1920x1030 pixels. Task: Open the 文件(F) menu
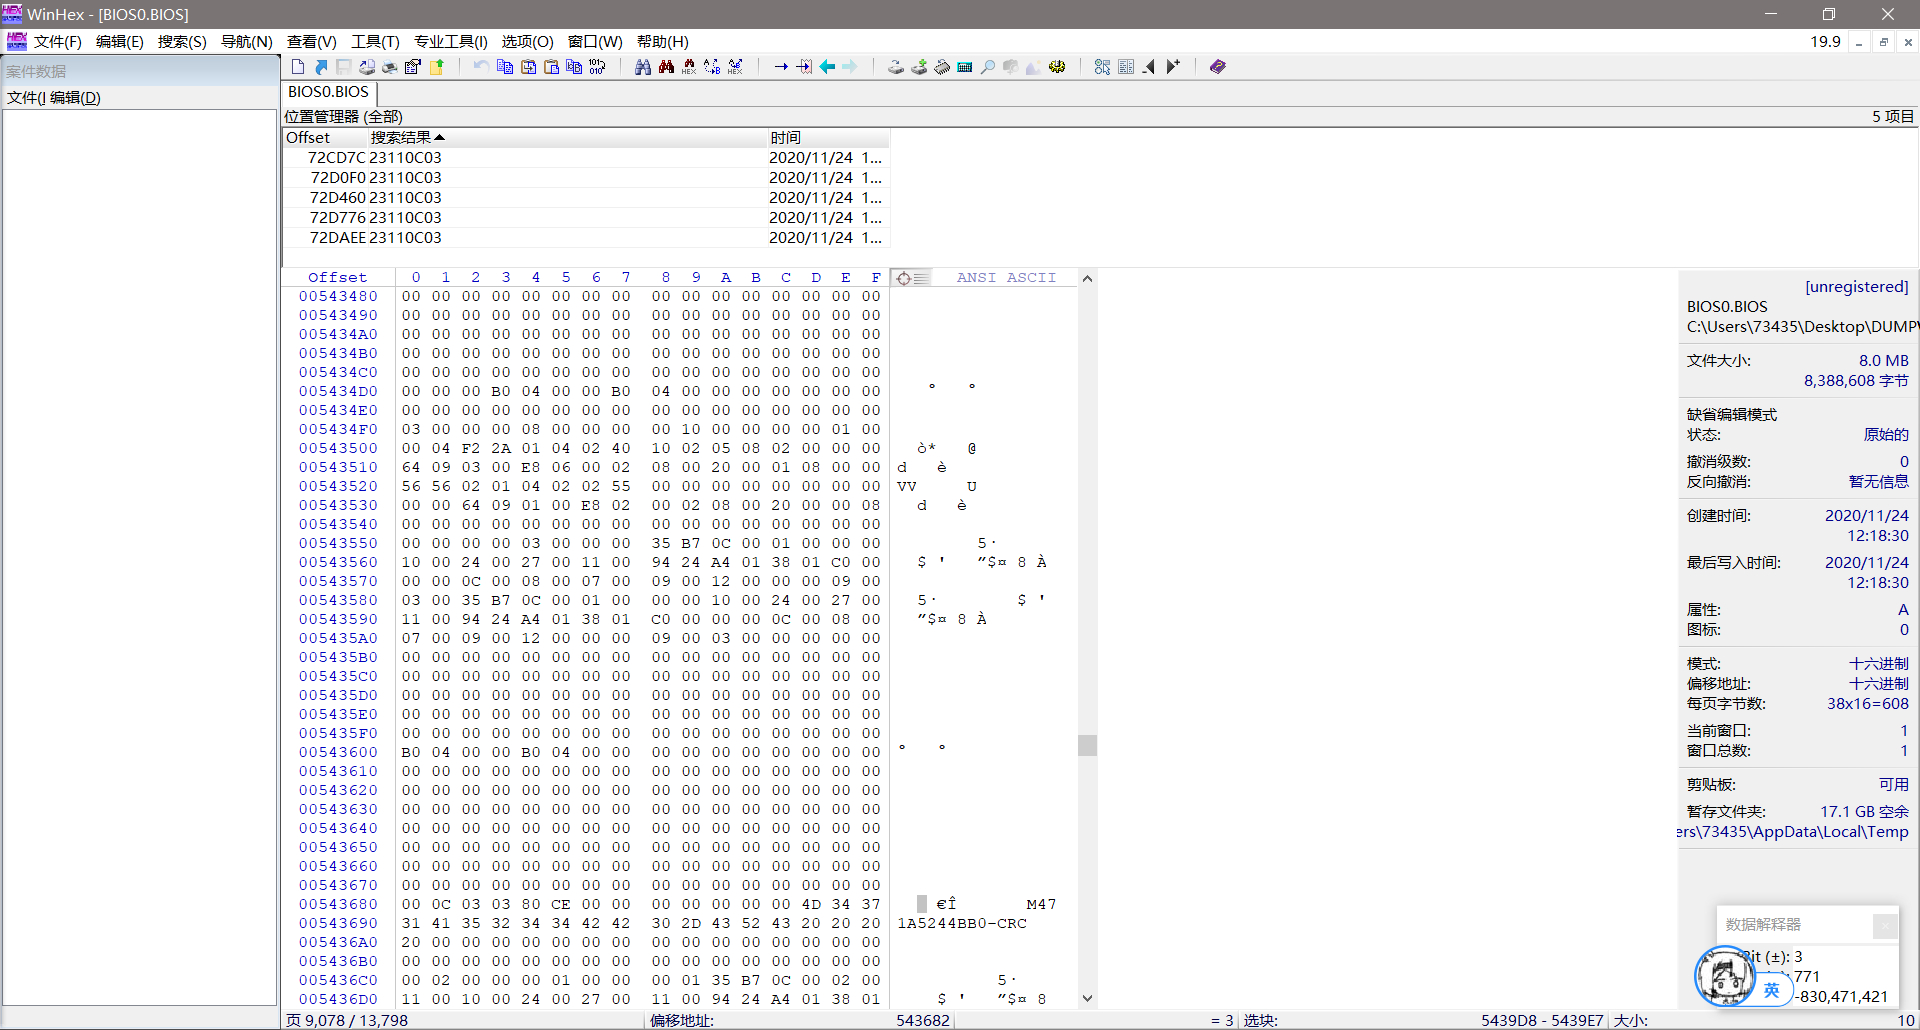click(x=58, y=42)
